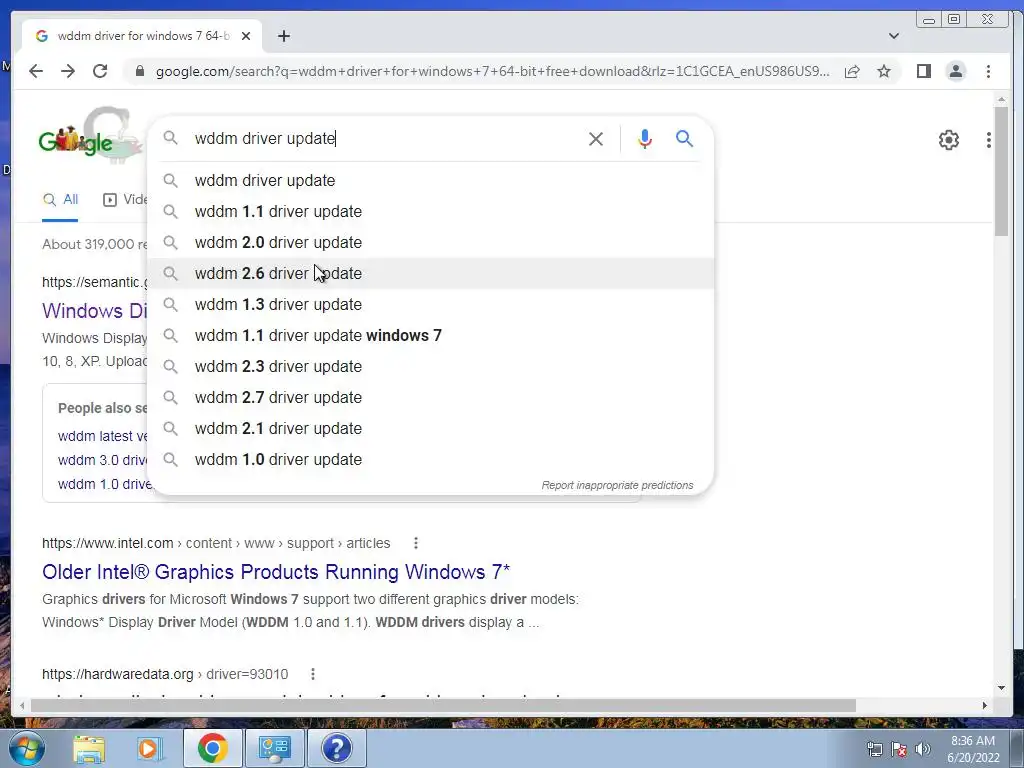
Task: Go back to the previous page
Action: tap(36, 71)
